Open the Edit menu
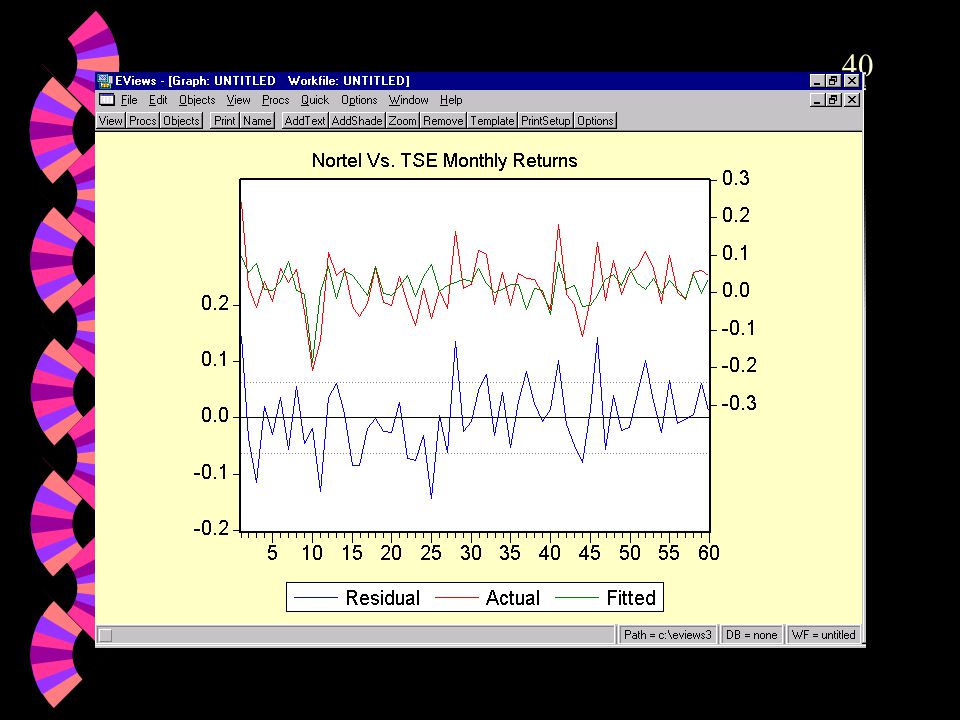Image resolution: width=960 pixels, height=720 pixels. coord(158,100)
